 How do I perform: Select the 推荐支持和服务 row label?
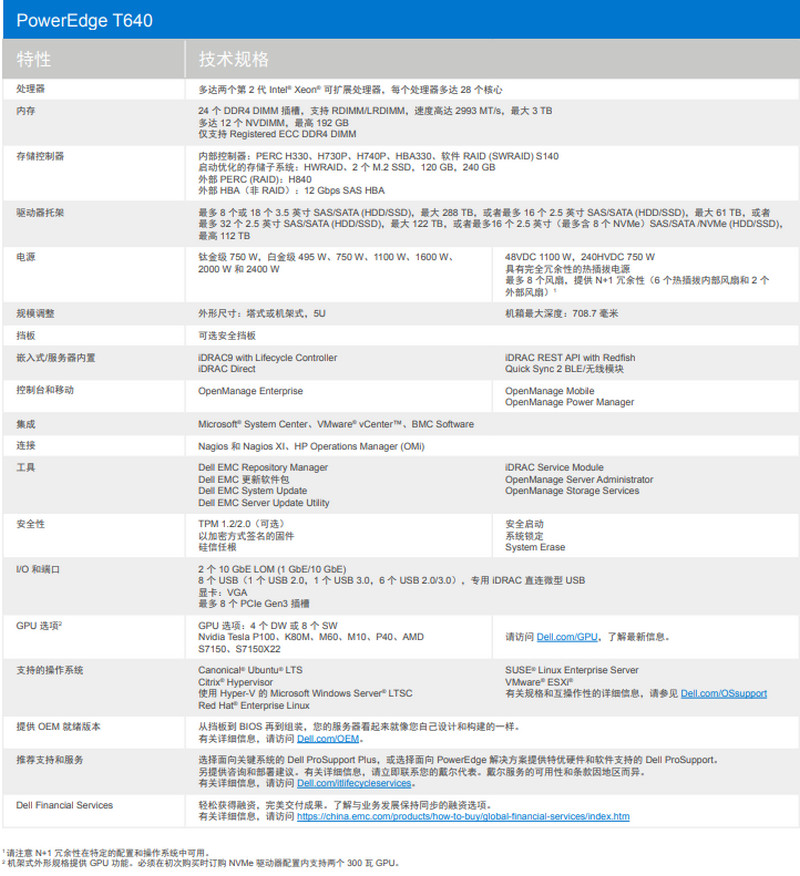[49, 760]
